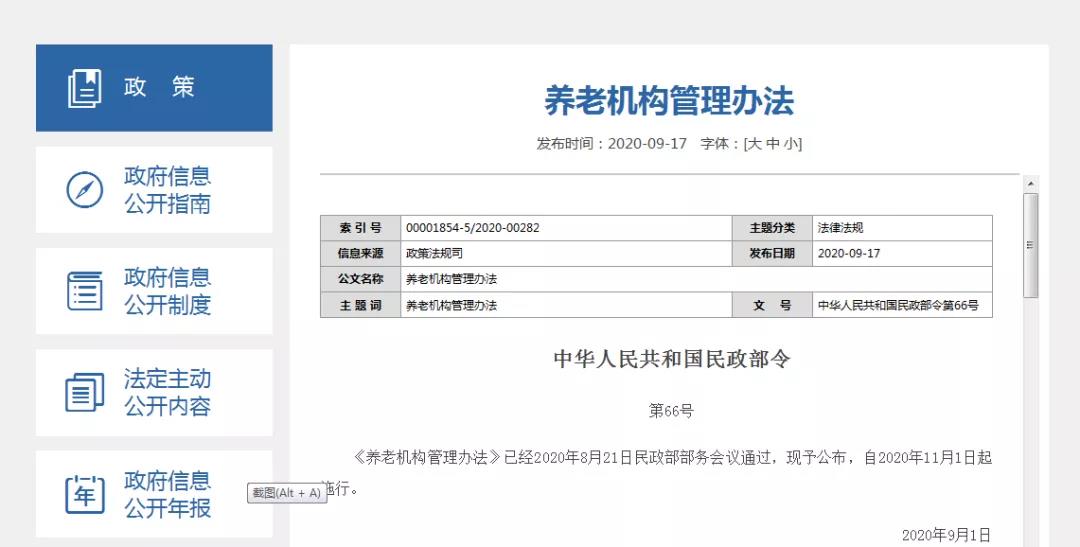Click the 中华人民共和国民政部令第66号 document number cell

897,306
